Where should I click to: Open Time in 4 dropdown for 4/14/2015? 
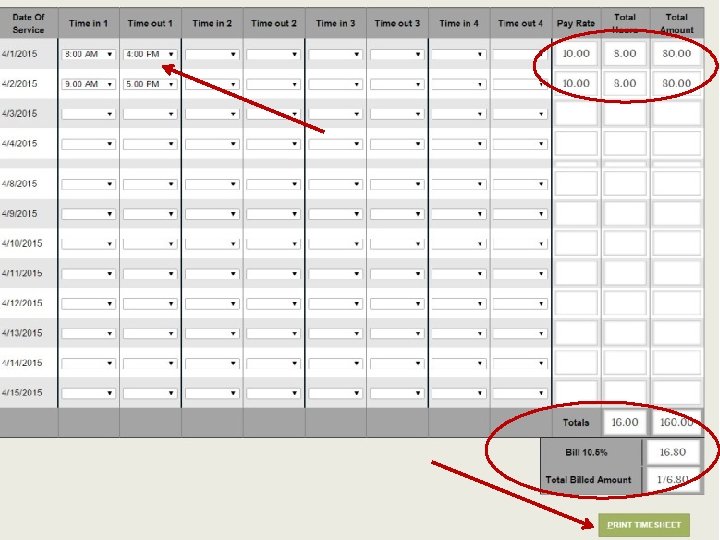tap(459, 363)
